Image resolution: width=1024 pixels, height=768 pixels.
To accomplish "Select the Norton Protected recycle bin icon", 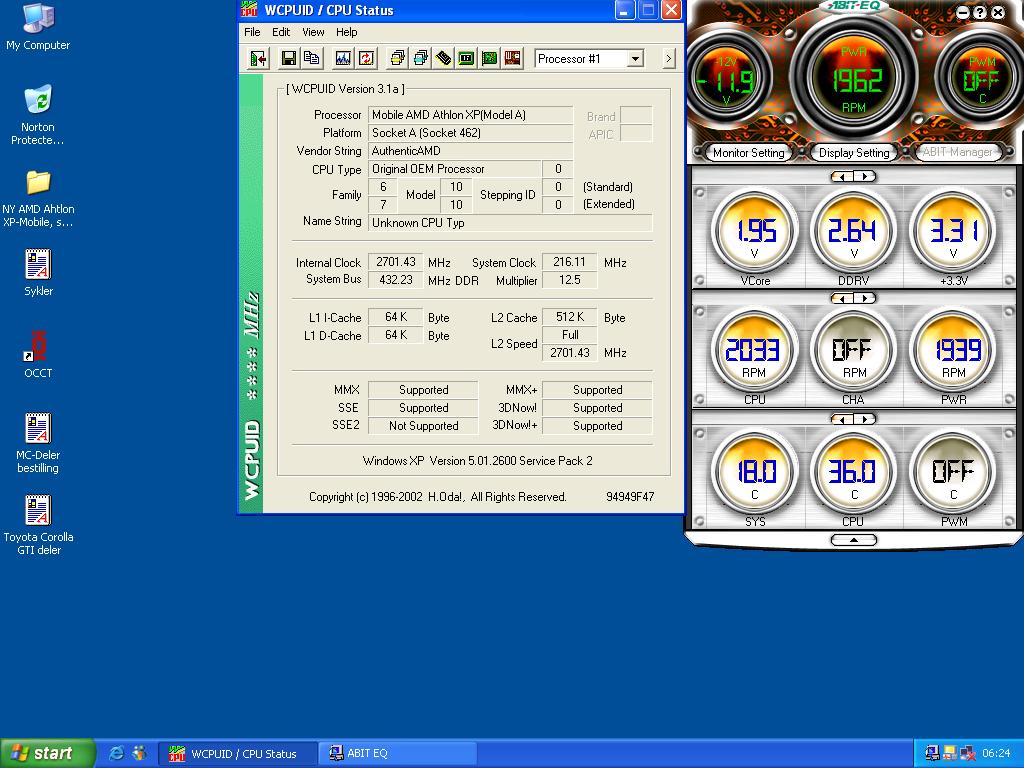I will pos(38,114).
